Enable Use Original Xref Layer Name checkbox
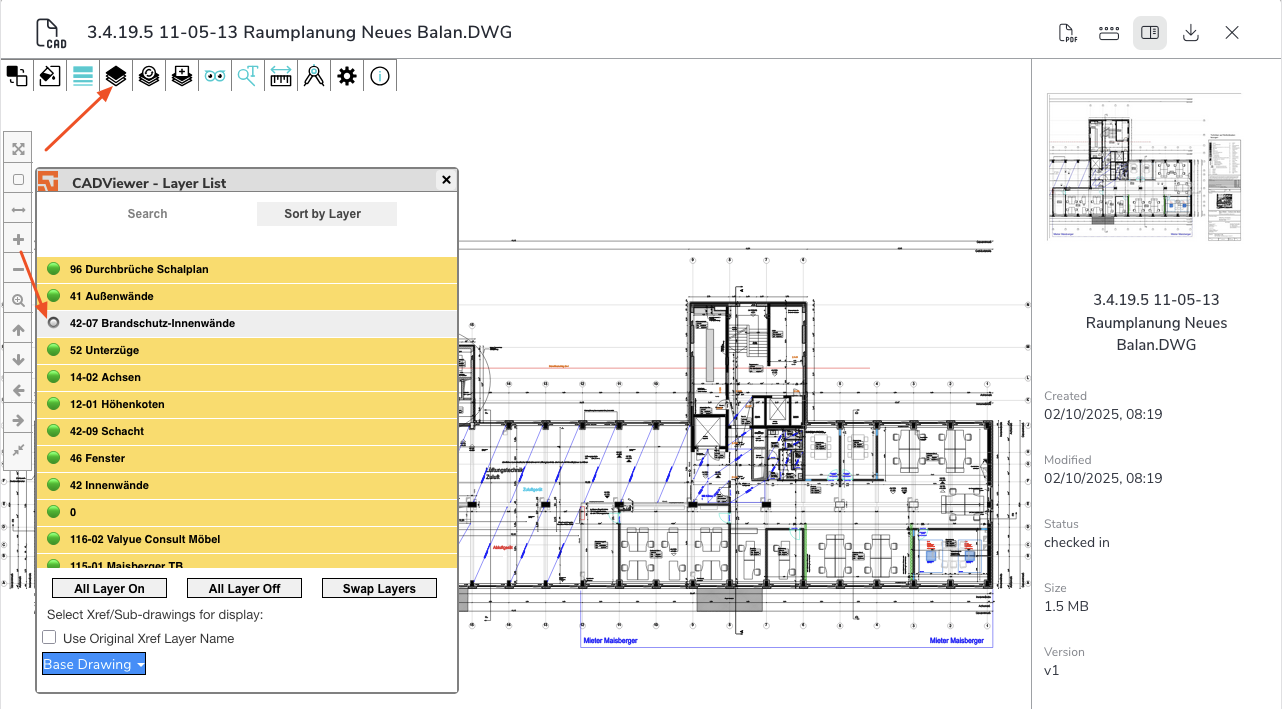The height and width of the screenshot is (709, 1282). (49, 638)
